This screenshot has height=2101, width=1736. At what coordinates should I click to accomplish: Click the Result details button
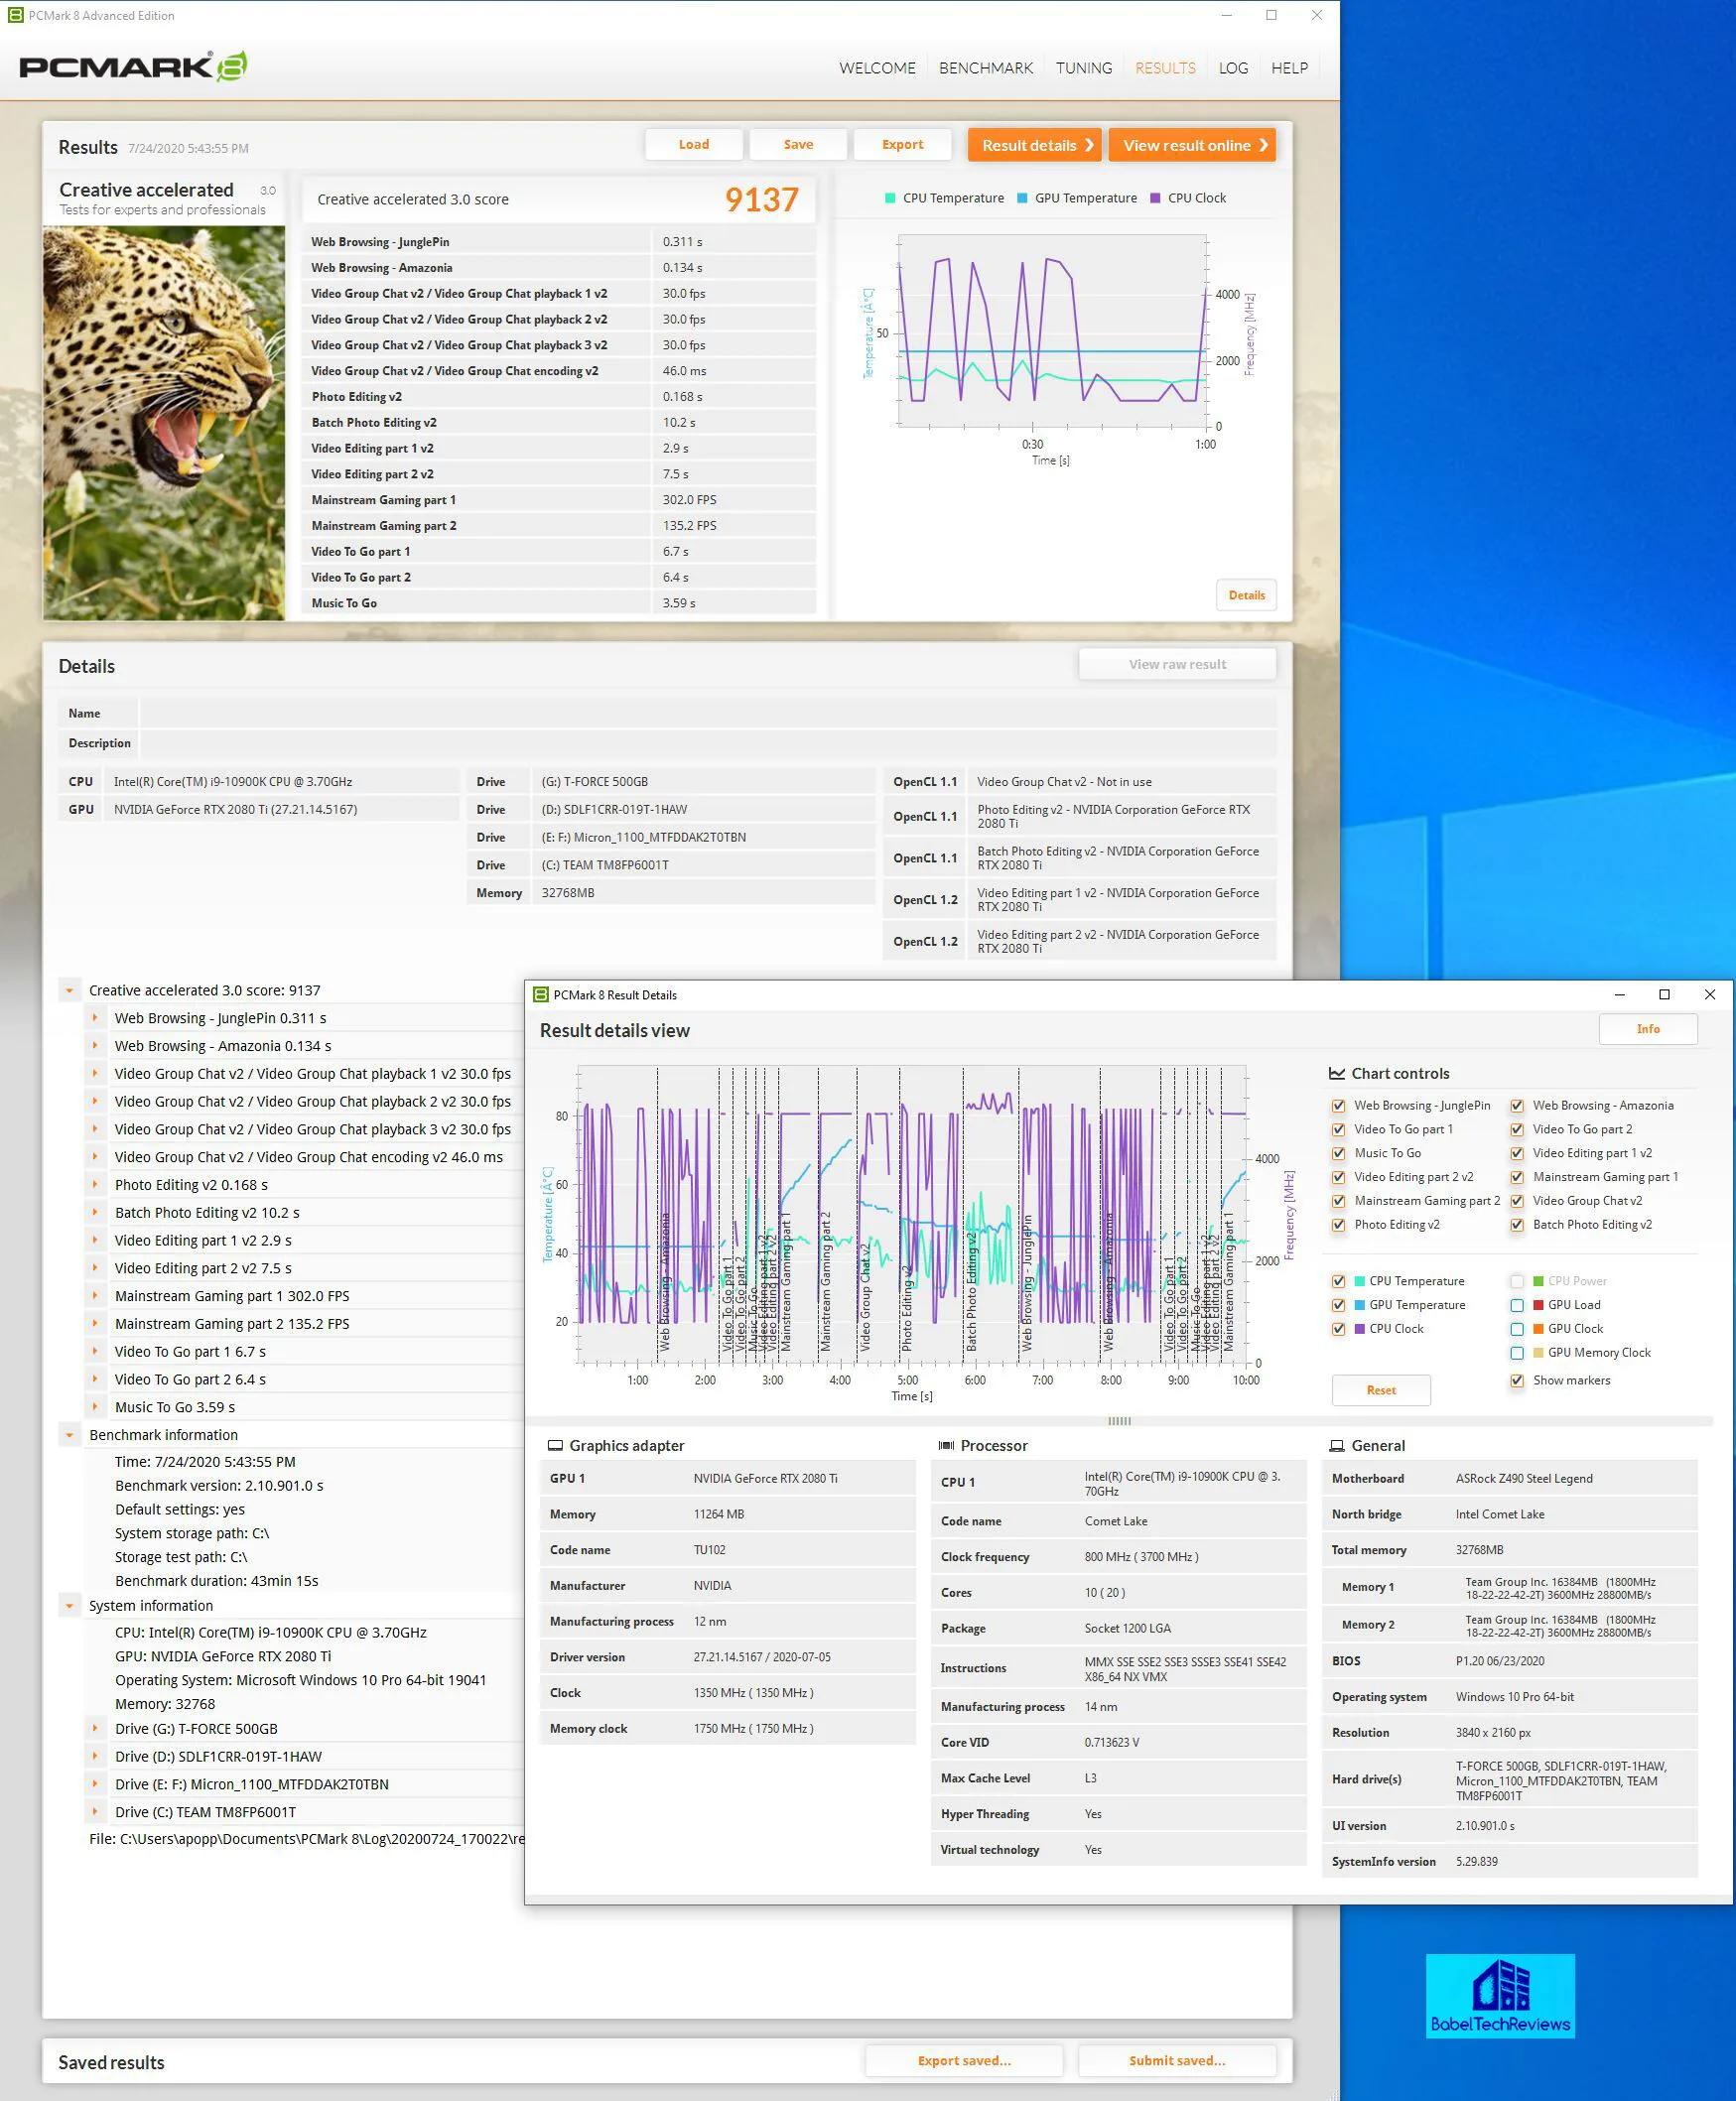click(1034, 146)
